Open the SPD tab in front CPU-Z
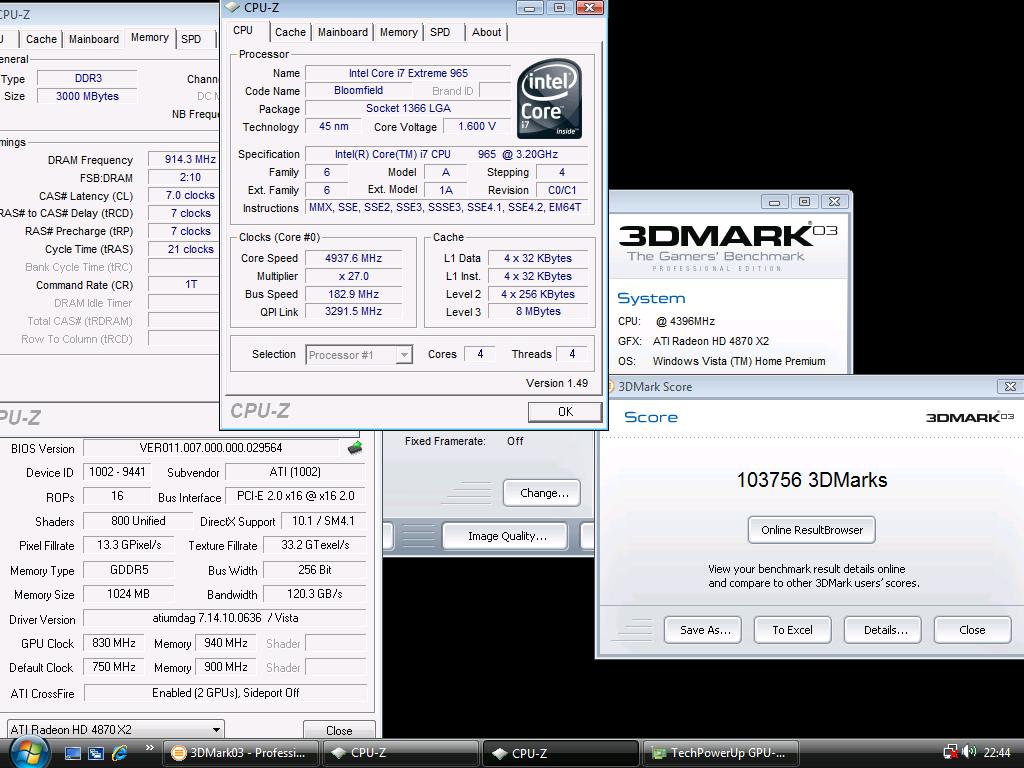The height and width of the screenshot is (768, 1024). tap(440, 32)
